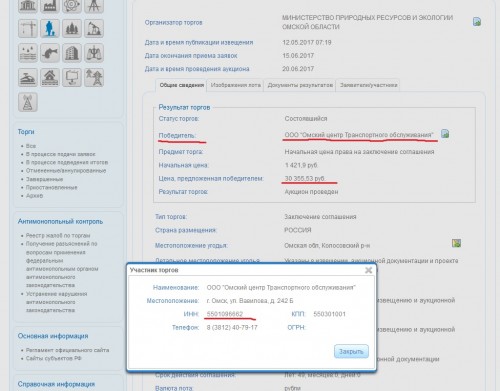Select the multi-storey building category icon
The height and width of the screenshot is (391, 500).
pos(72,53)
